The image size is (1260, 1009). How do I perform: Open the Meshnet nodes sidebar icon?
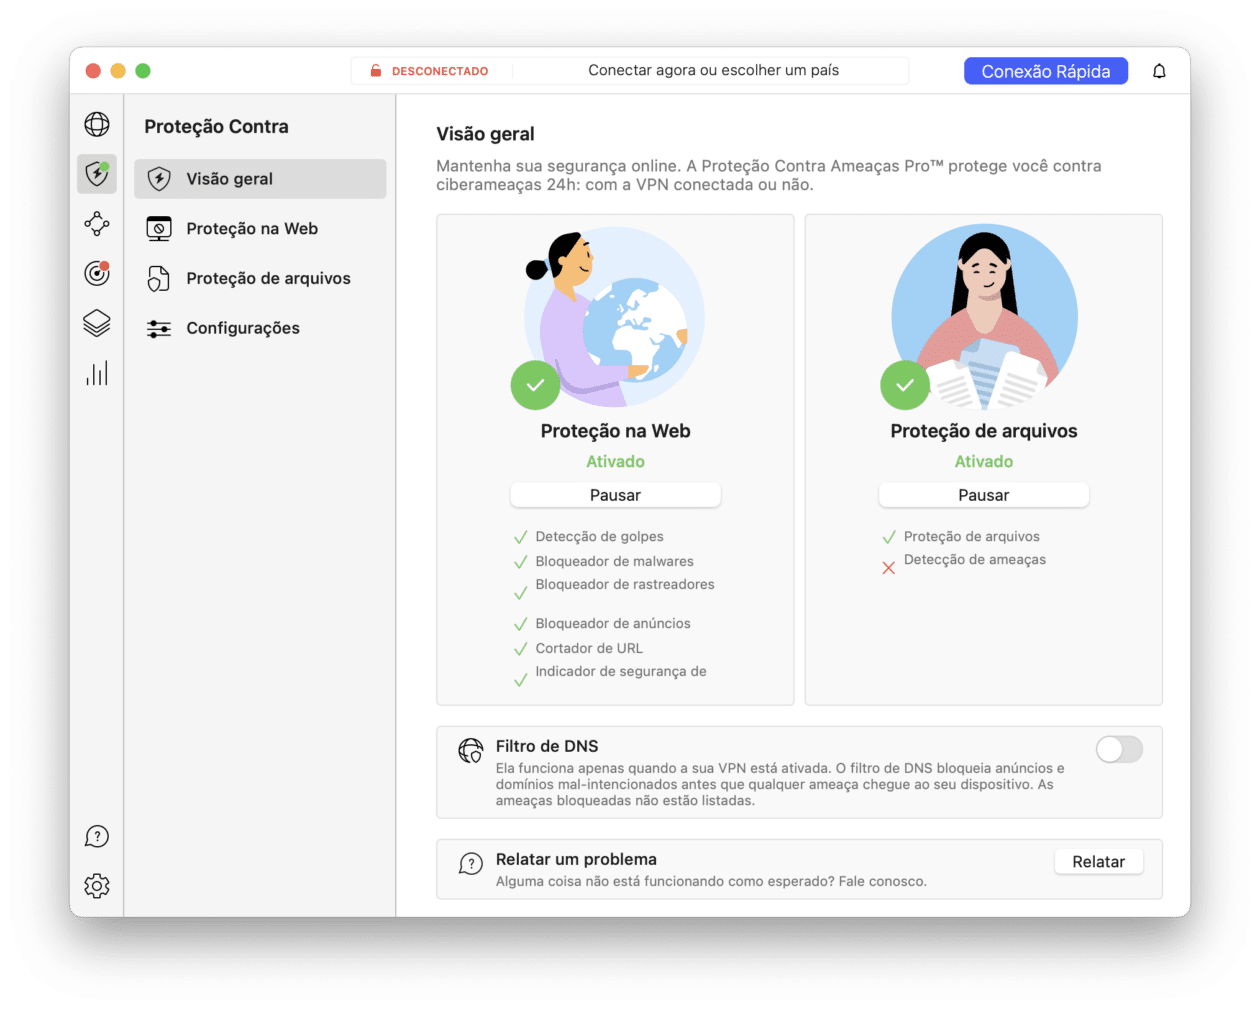[97, 224]
